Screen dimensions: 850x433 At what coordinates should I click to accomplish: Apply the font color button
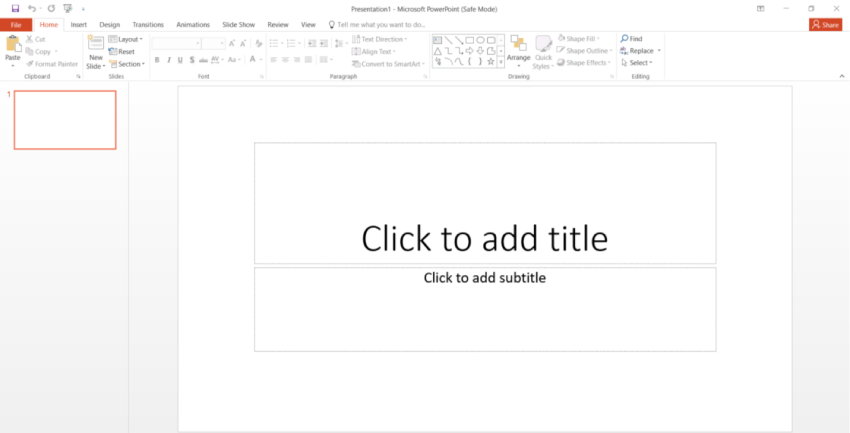pos(253,59)
